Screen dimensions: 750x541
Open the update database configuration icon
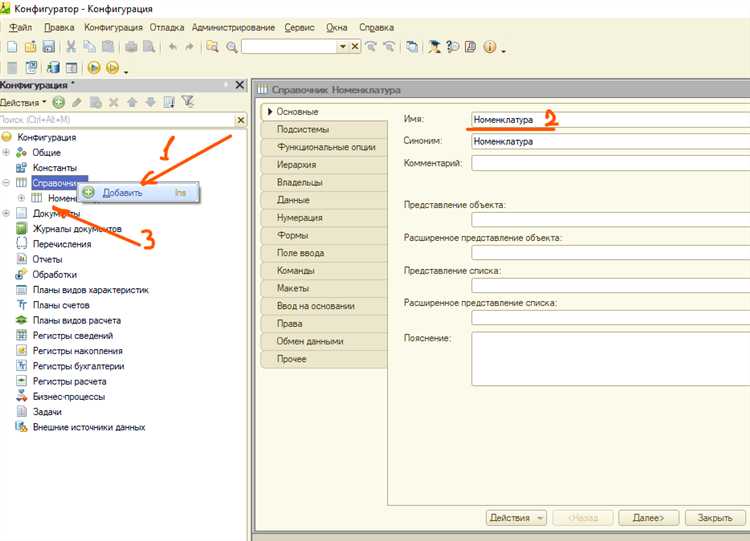coord(53,67)
